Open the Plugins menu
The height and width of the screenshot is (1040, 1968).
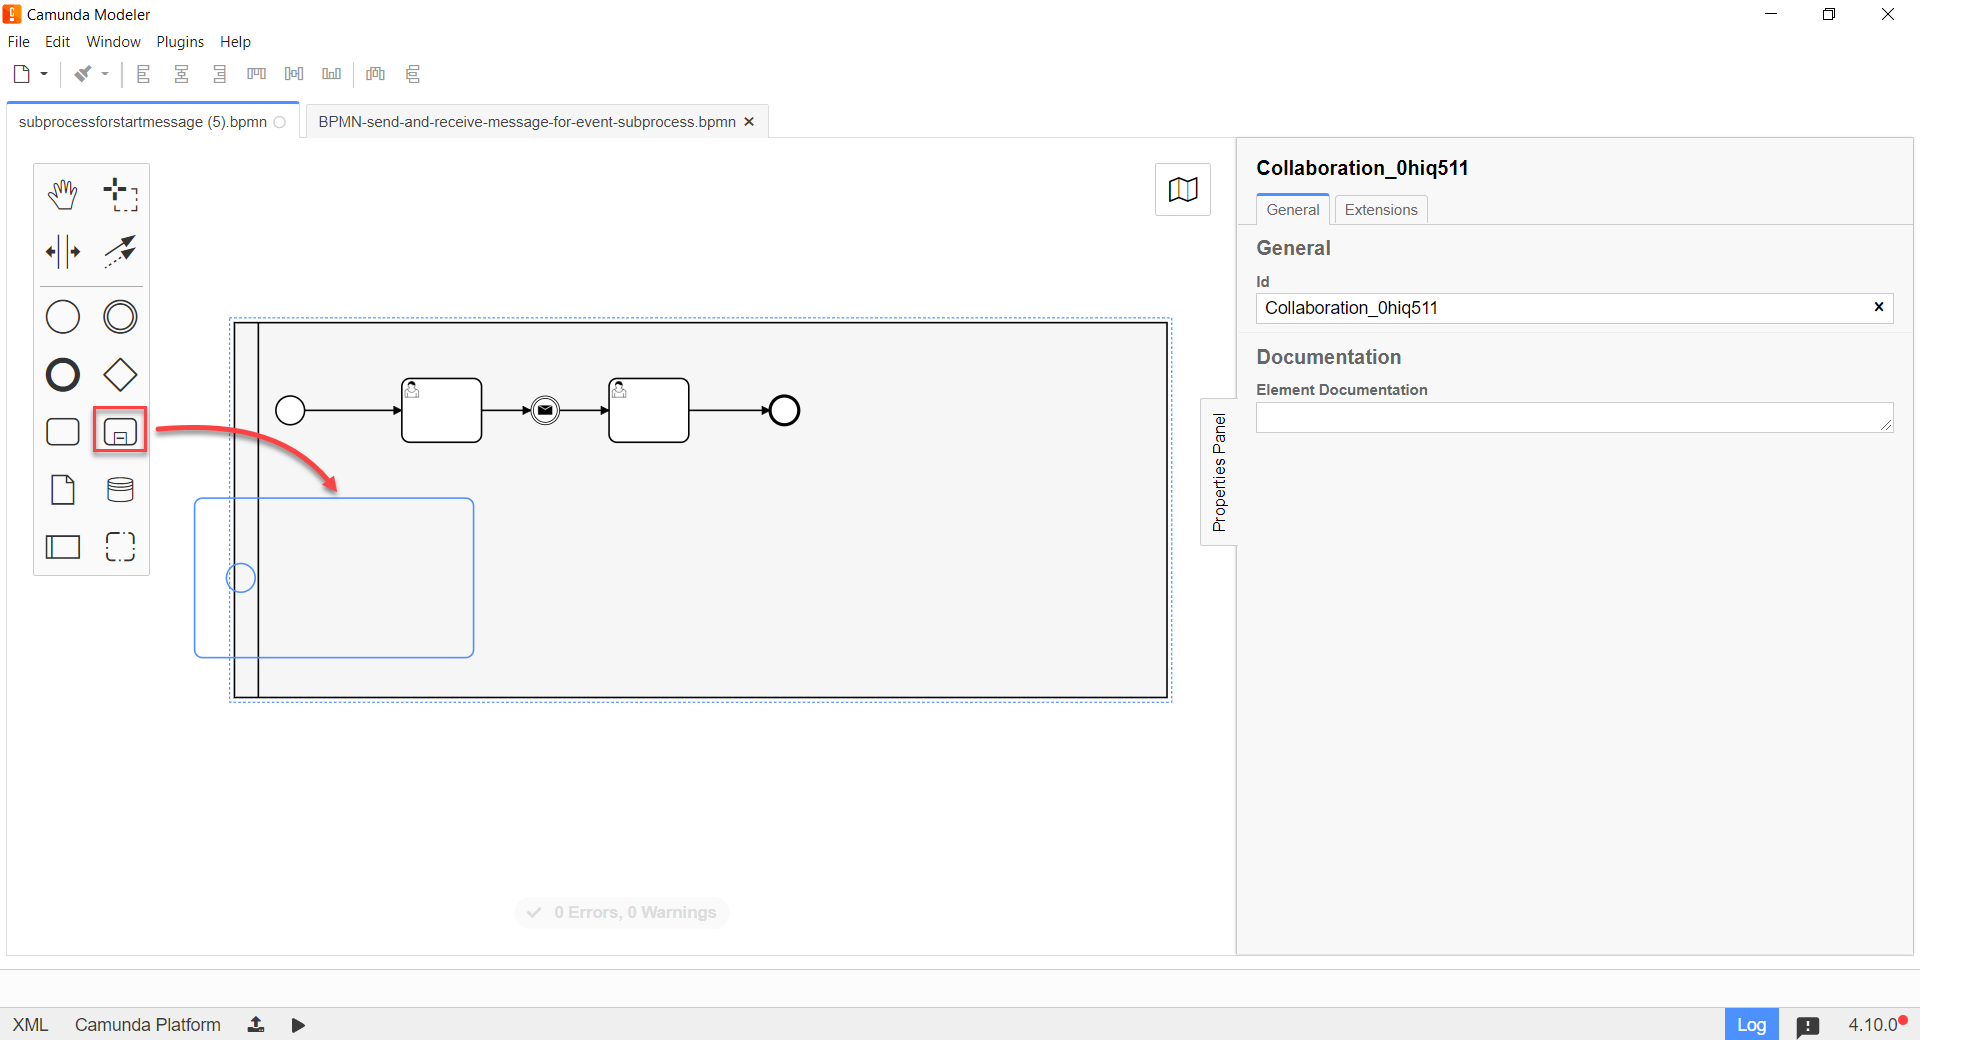tap(180, 42)
